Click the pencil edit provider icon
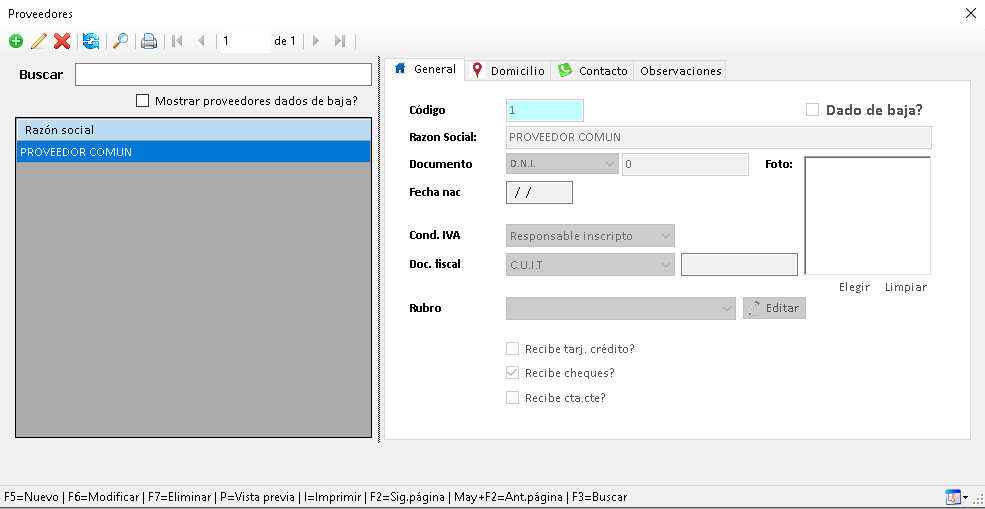 (38, 41)
